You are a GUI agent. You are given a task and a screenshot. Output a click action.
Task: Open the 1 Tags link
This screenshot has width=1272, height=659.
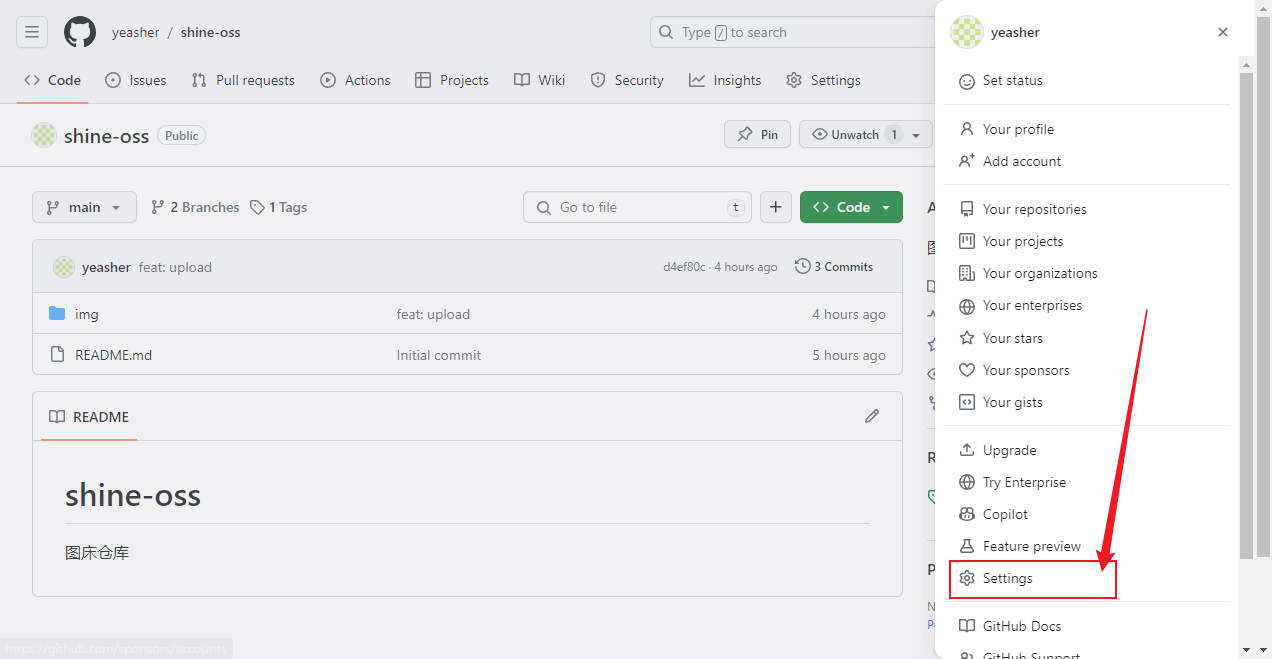click(278, 207)
